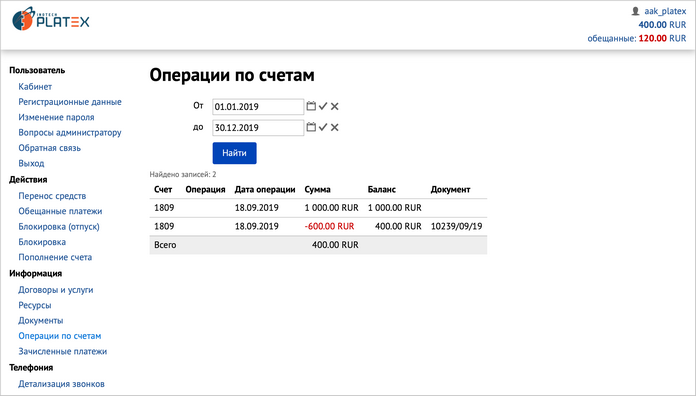The height and width of the screenshot is (396, 696).
Task: Click the Информация section heading
Action: point(36,273)
